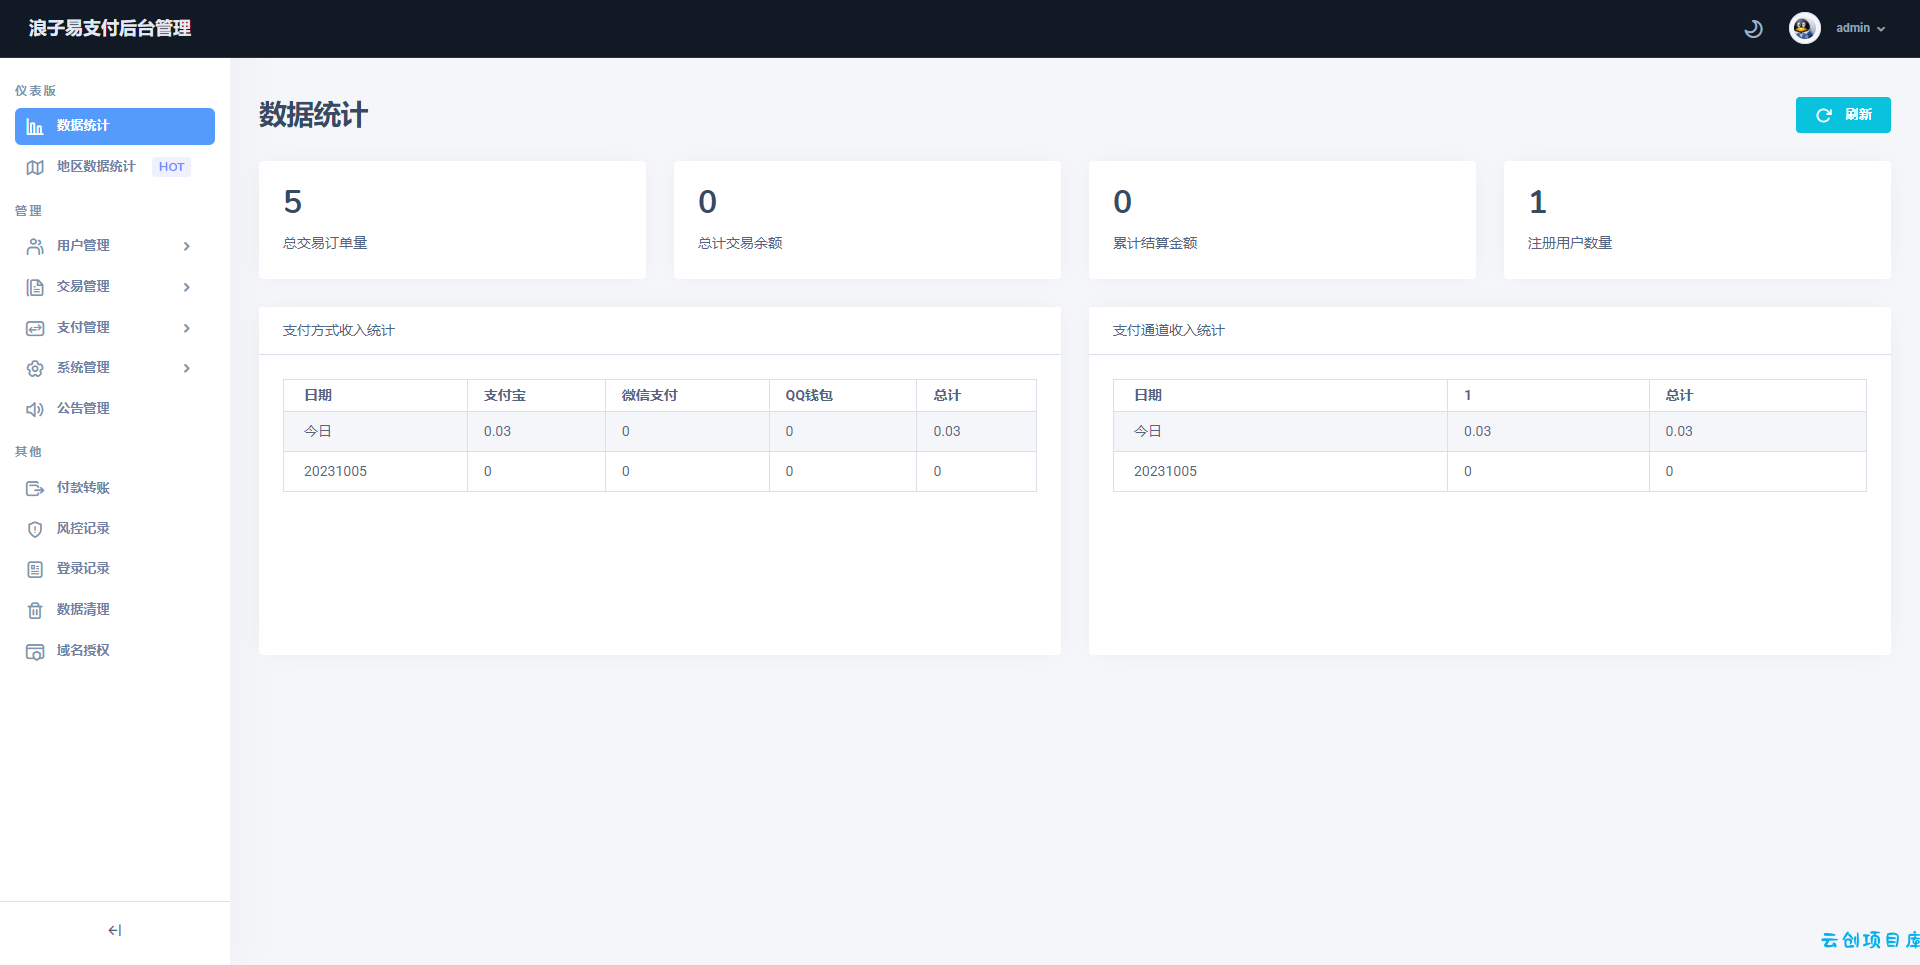The width and height of the screenshot is (1920, 965).
Task: Click the window icon beside 域名授权
Action: pos(35,651)
